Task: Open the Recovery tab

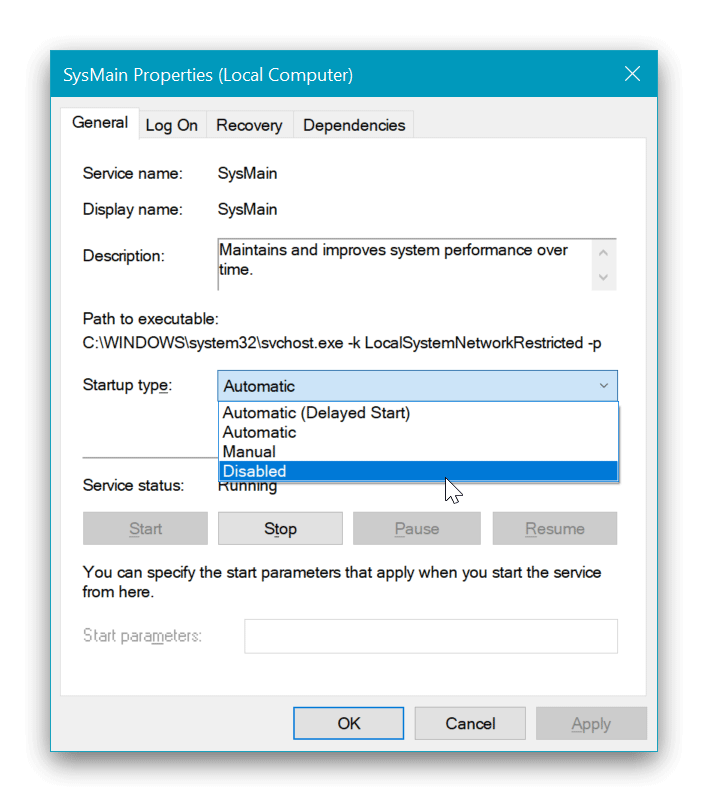Action: click(249, 125)
